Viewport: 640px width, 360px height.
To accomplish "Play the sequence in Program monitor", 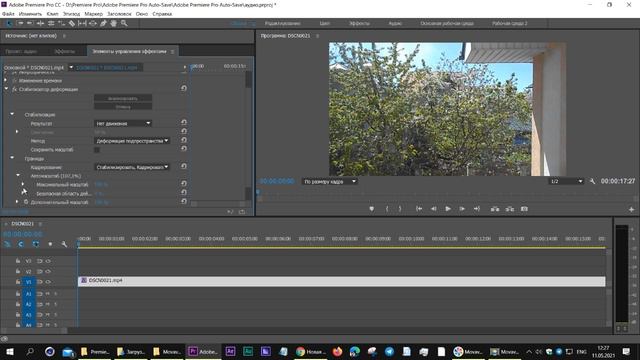I will click(448, 209).
